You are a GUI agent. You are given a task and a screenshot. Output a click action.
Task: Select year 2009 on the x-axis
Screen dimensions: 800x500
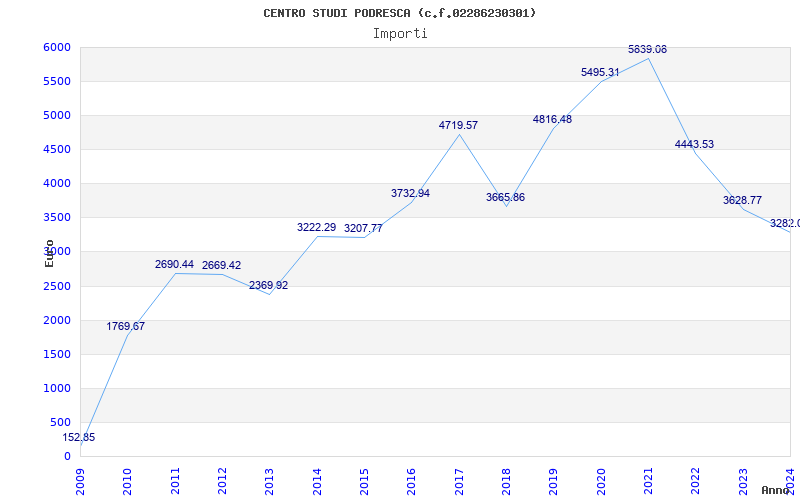pyautogui.click(x=80, y=481)
